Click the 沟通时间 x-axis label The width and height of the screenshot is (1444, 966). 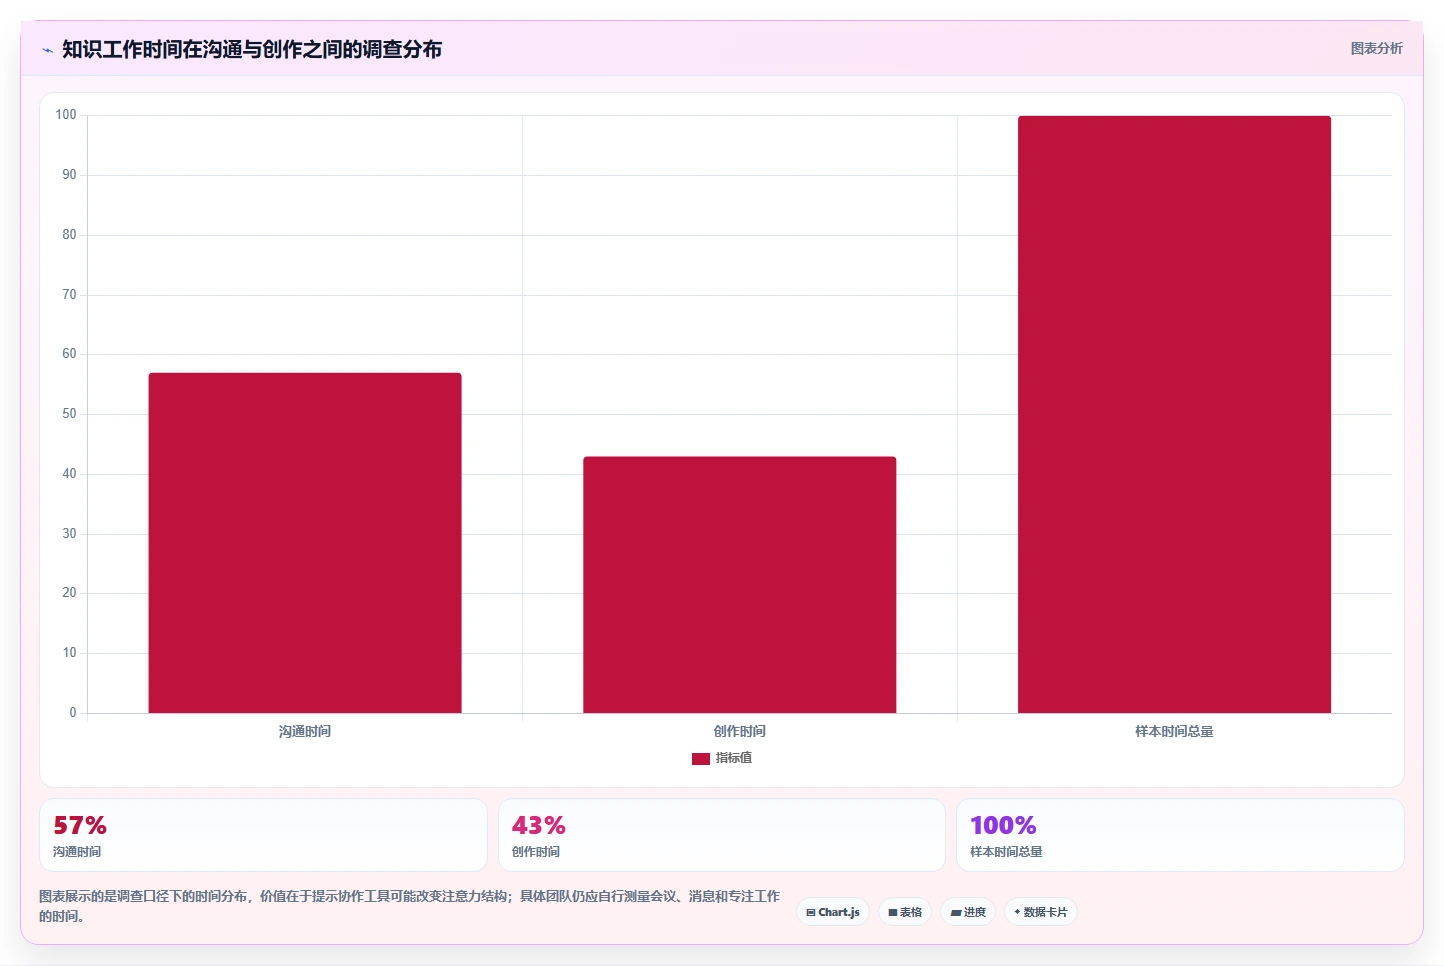[x=305, y=732]
